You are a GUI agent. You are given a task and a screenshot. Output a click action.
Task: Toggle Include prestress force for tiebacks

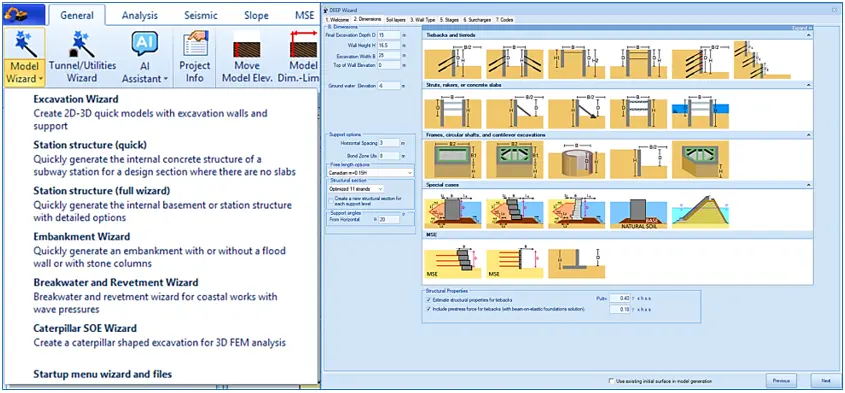(x=428, y=309)
